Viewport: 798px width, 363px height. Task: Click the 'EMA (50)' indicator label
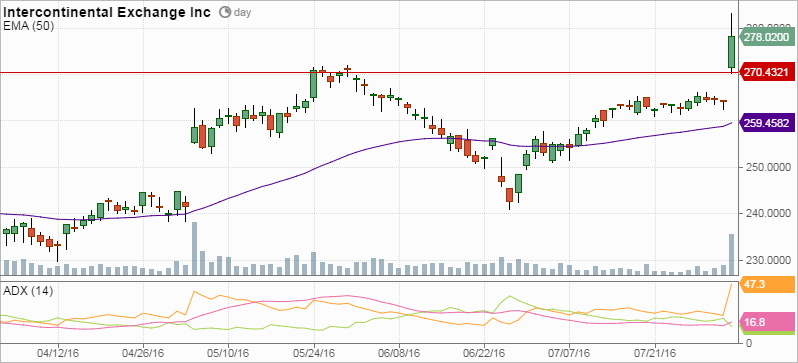tap(28, 26)
